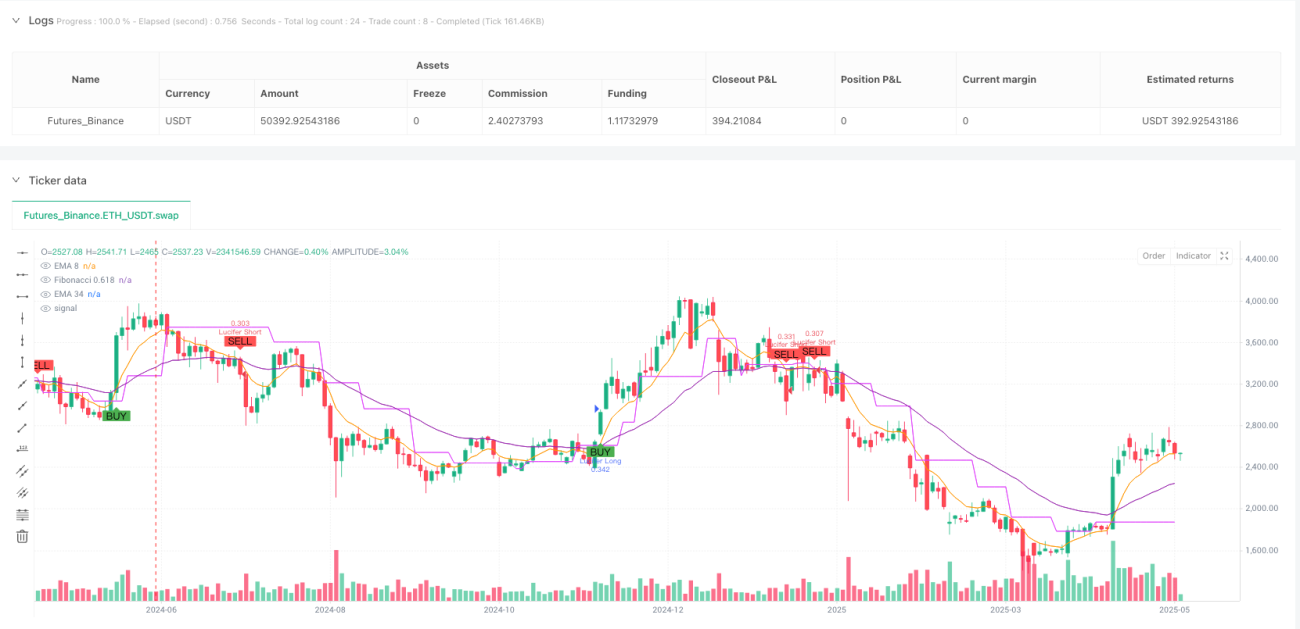Select the Futures_Binance.ETH_USDT.swap tab

pyautogui.click(x=101, y=215)
